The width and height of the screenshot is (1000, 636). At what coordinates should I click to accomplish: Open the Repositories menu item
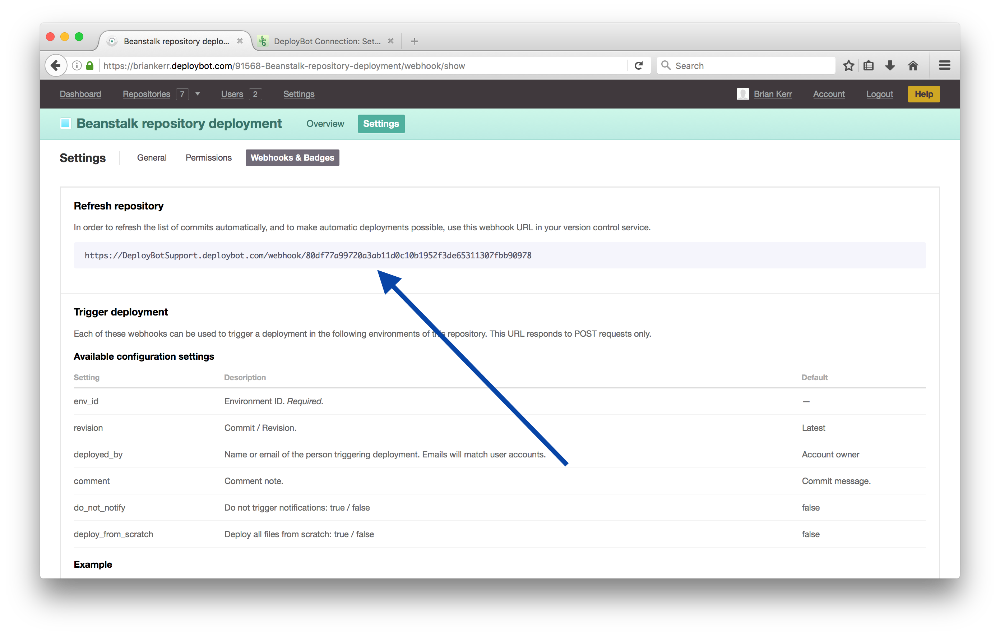pos(146,94)
